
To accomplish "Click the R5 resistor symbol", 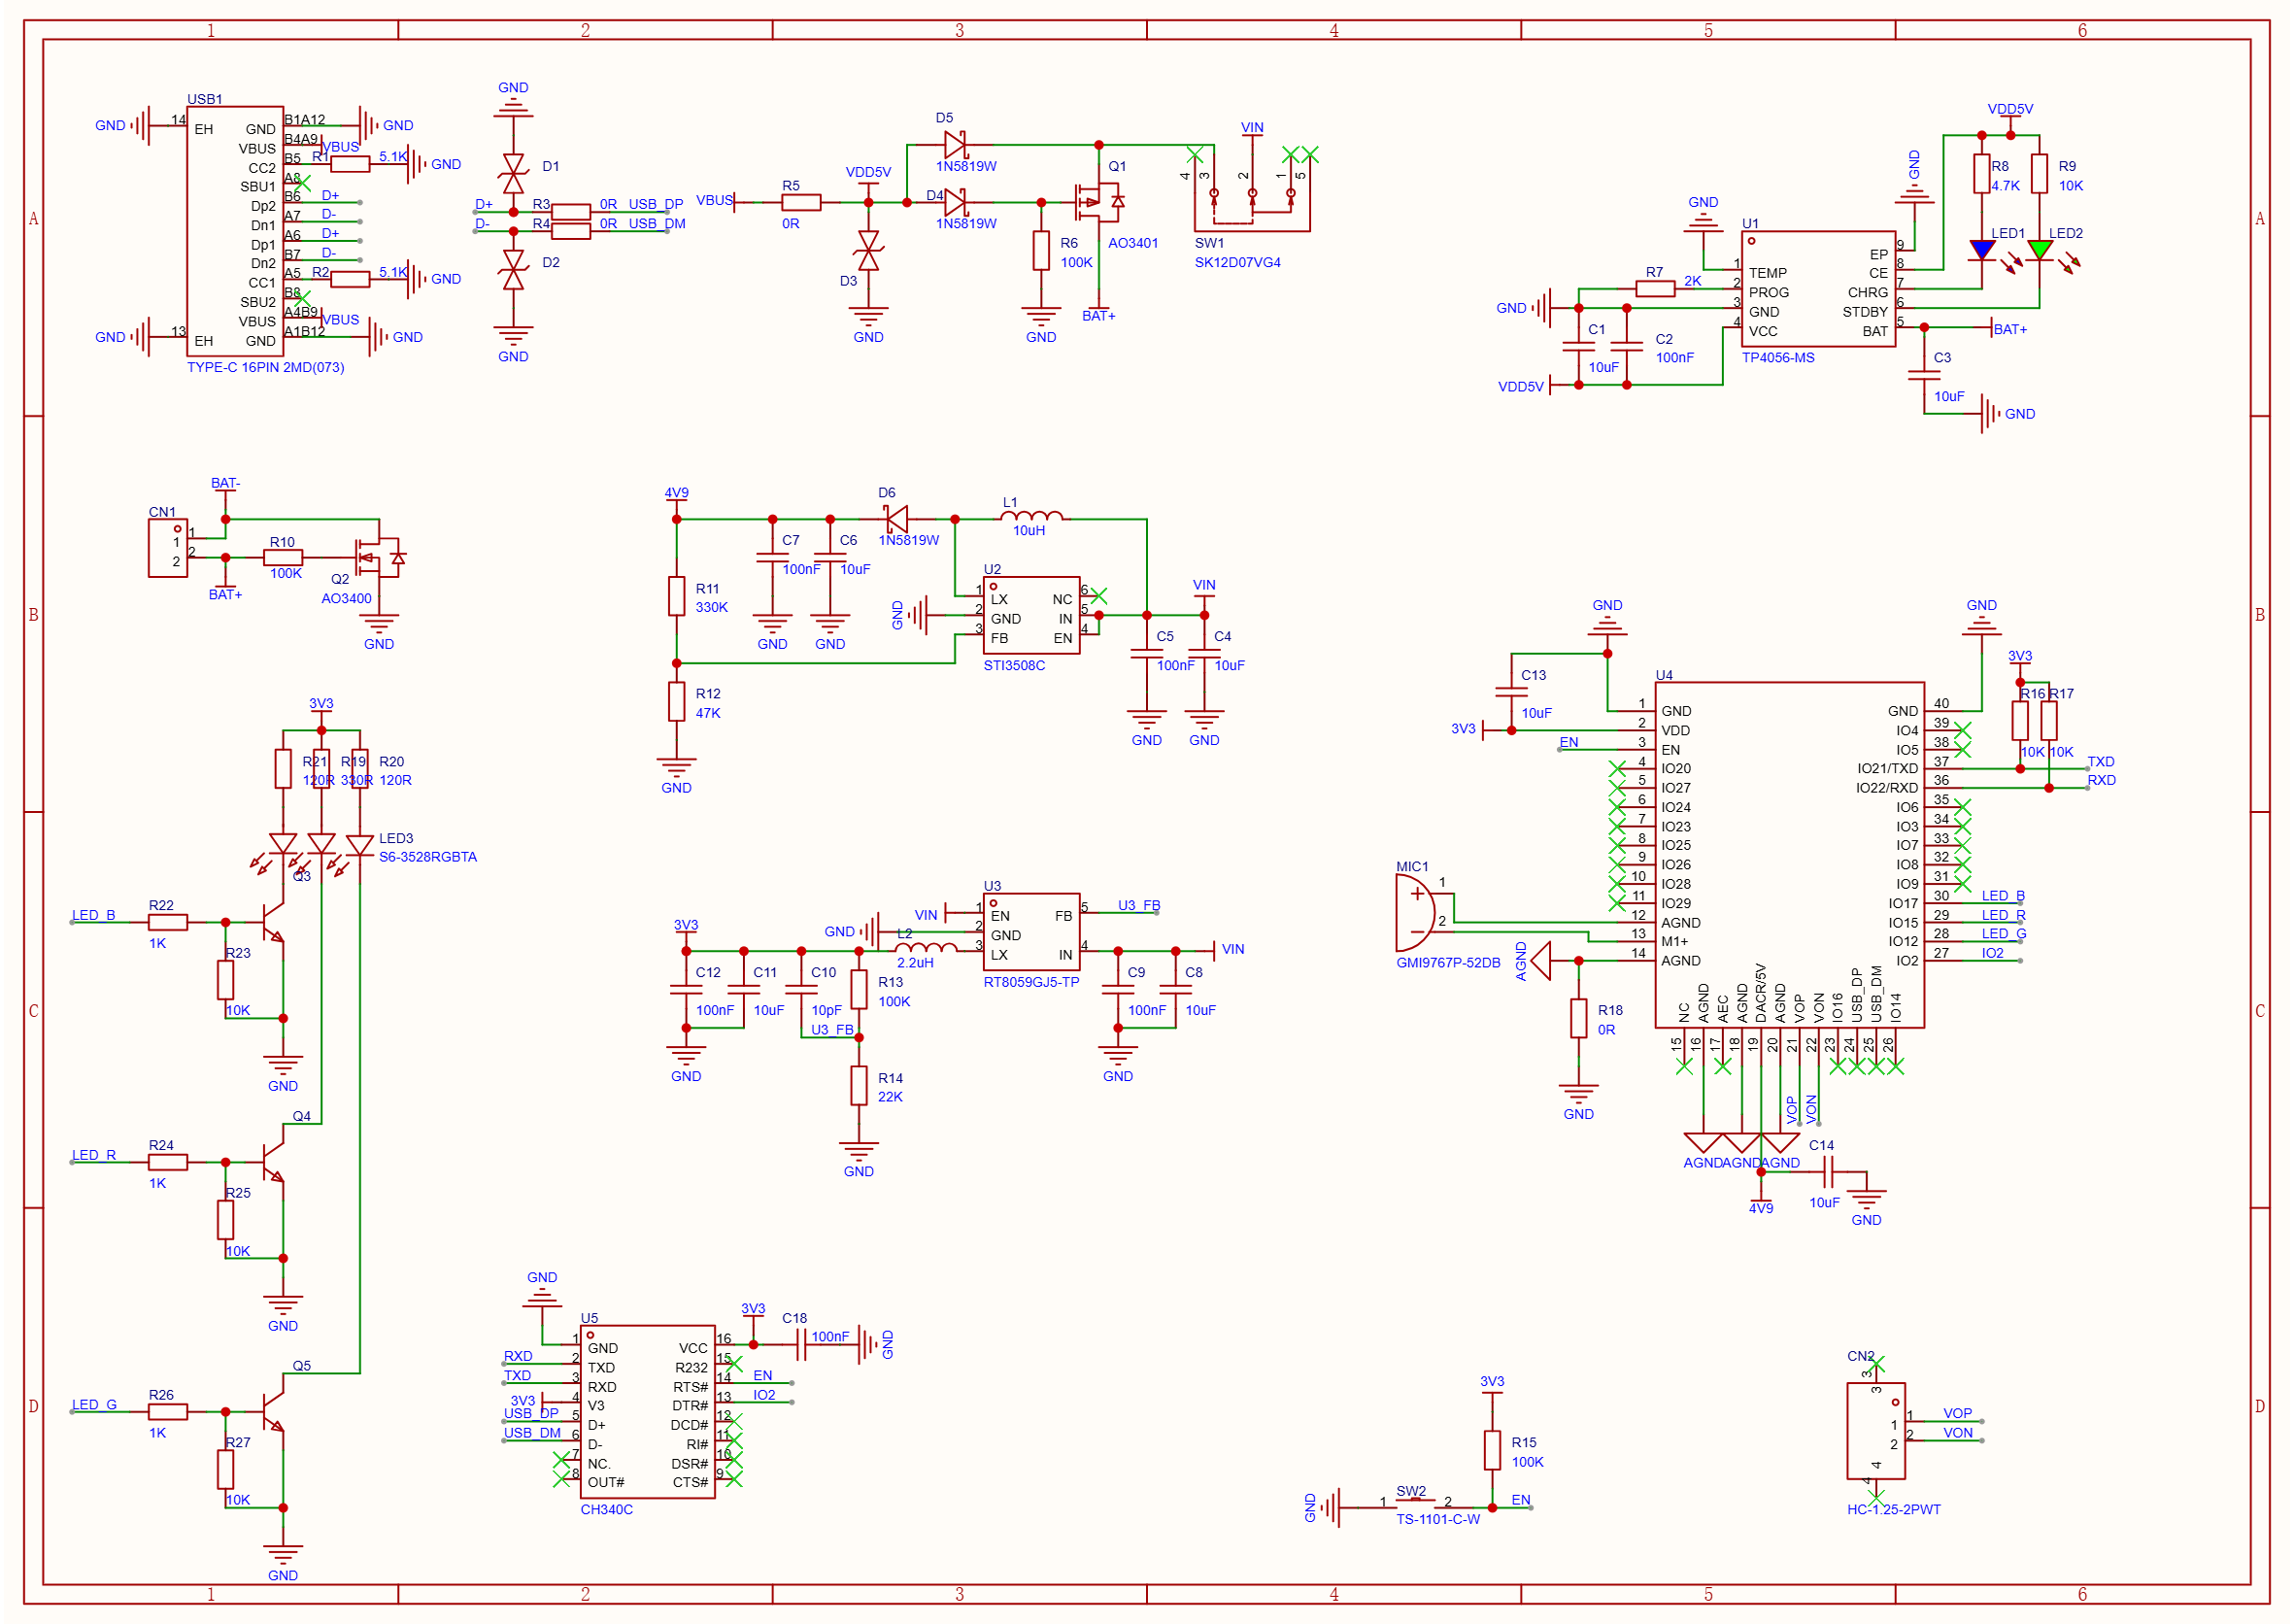I will tap(801, 202).
